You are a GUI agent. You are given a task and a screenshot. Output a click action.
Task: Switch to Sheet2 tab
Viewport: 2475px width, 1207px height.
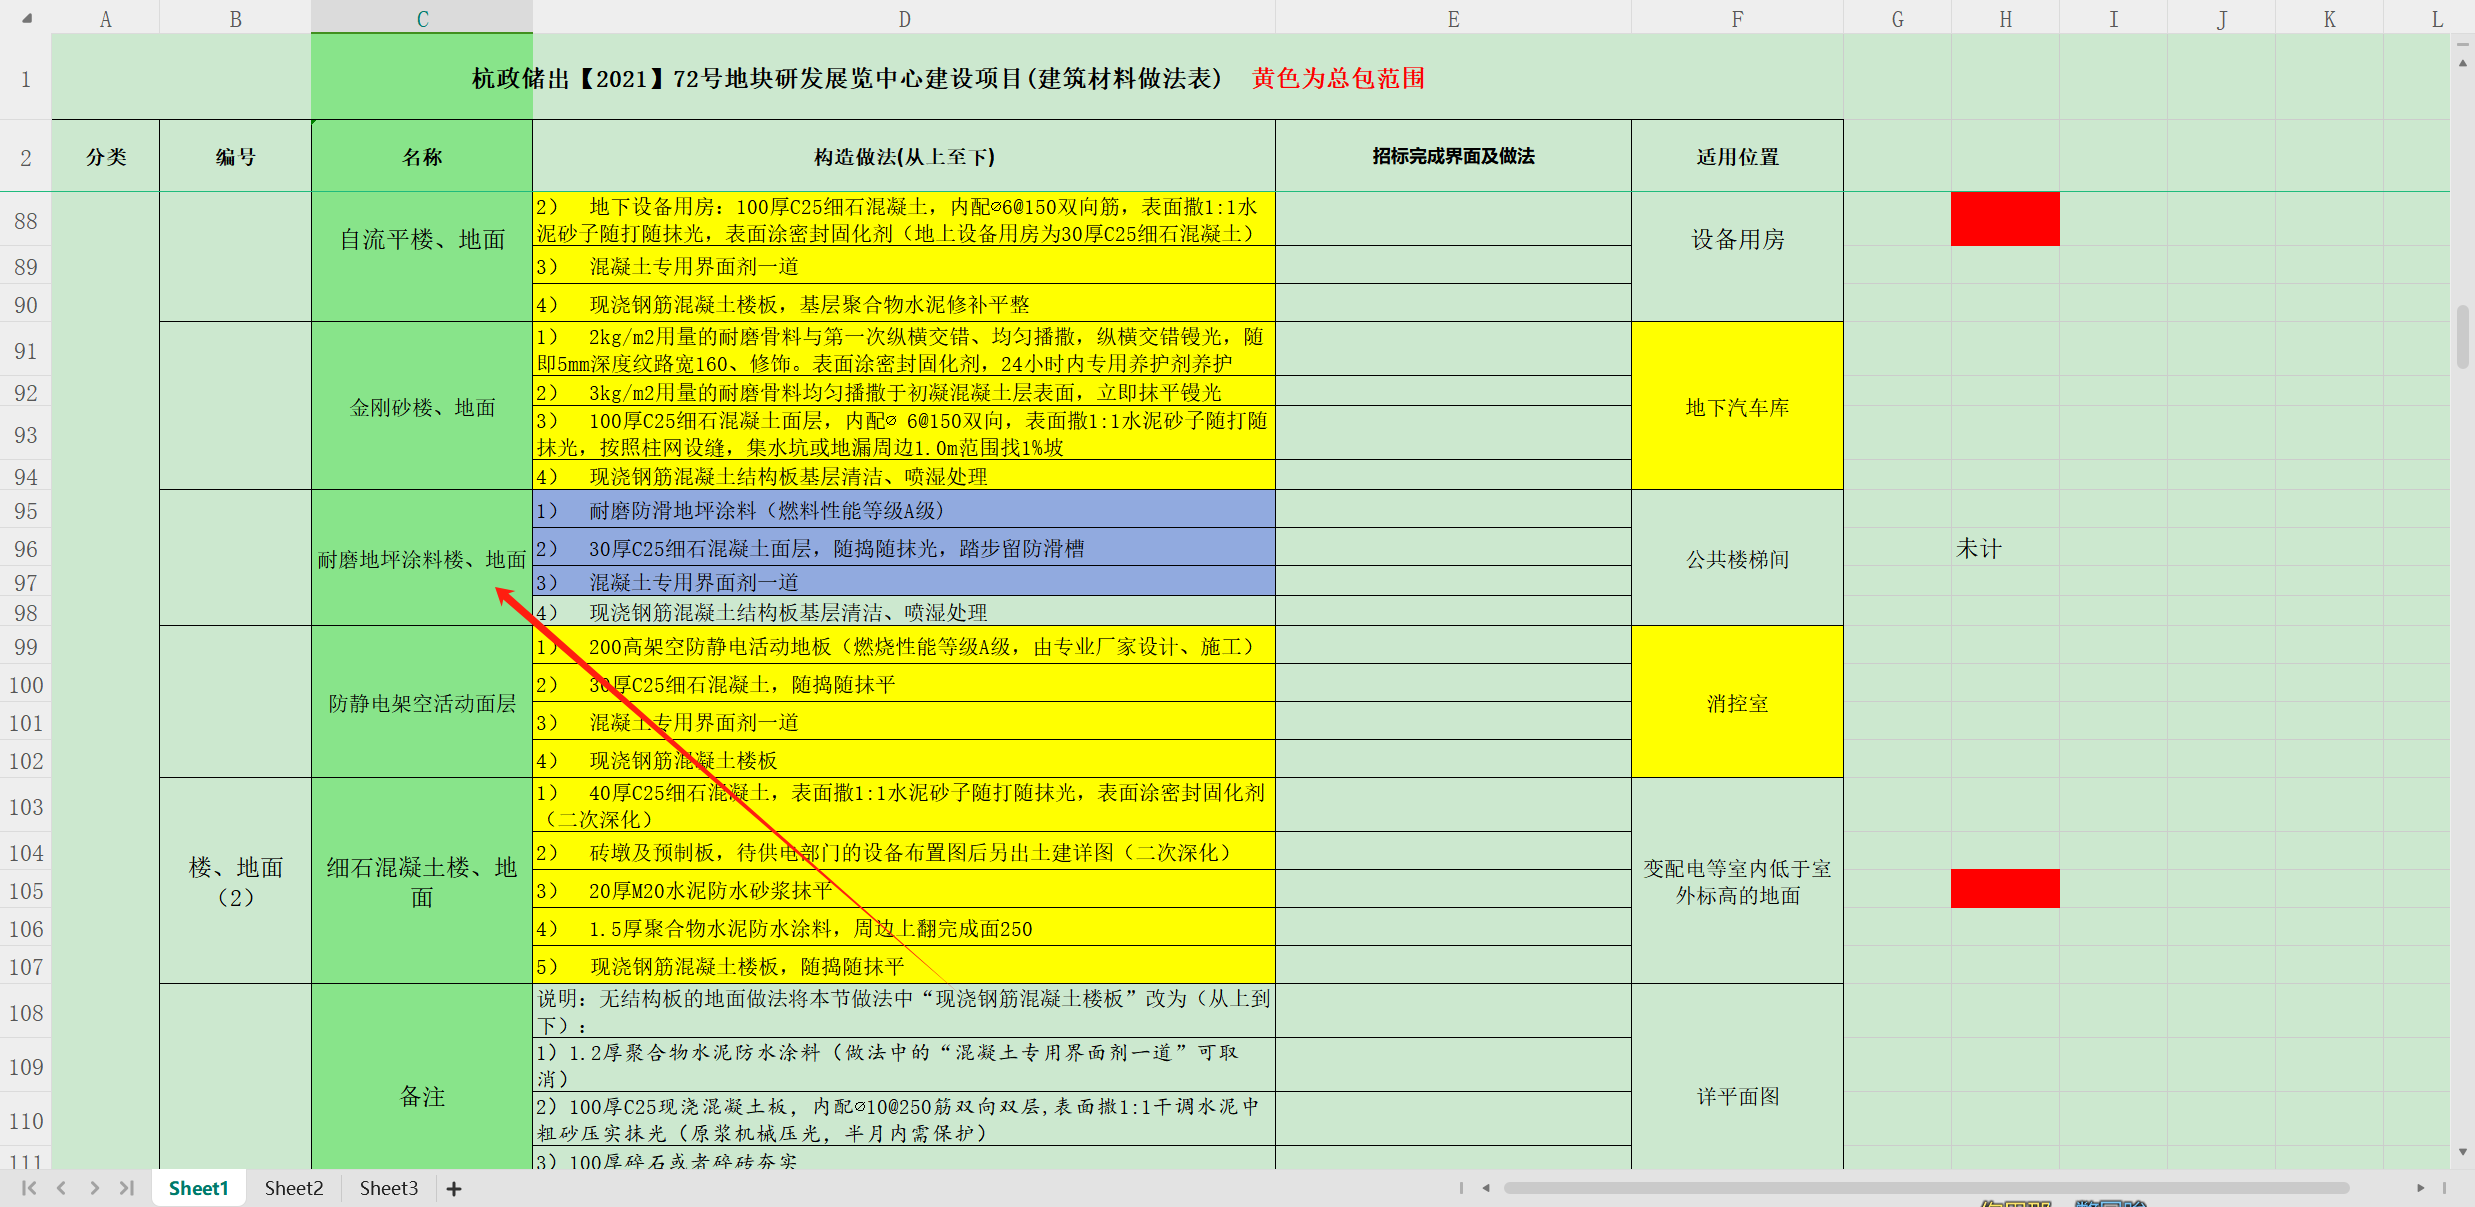coord(294,1188)
